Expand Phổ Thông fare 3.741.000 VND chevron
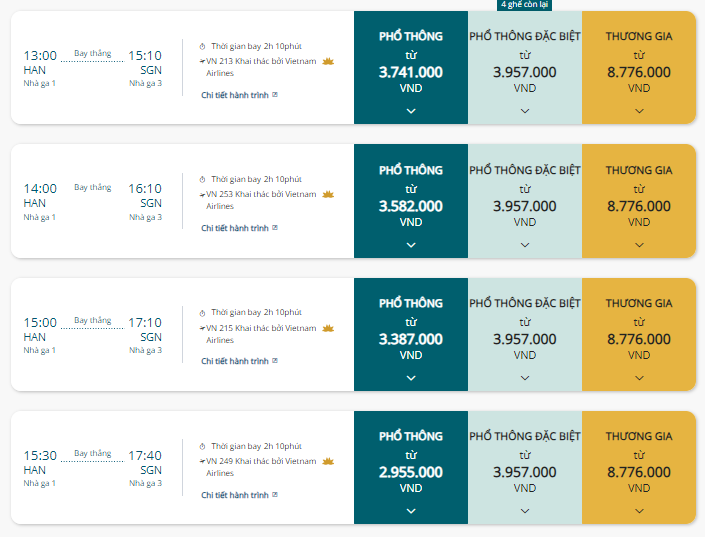Image resolution: width=705 pixels, height=537 pixels. click(x=411, y=111)
